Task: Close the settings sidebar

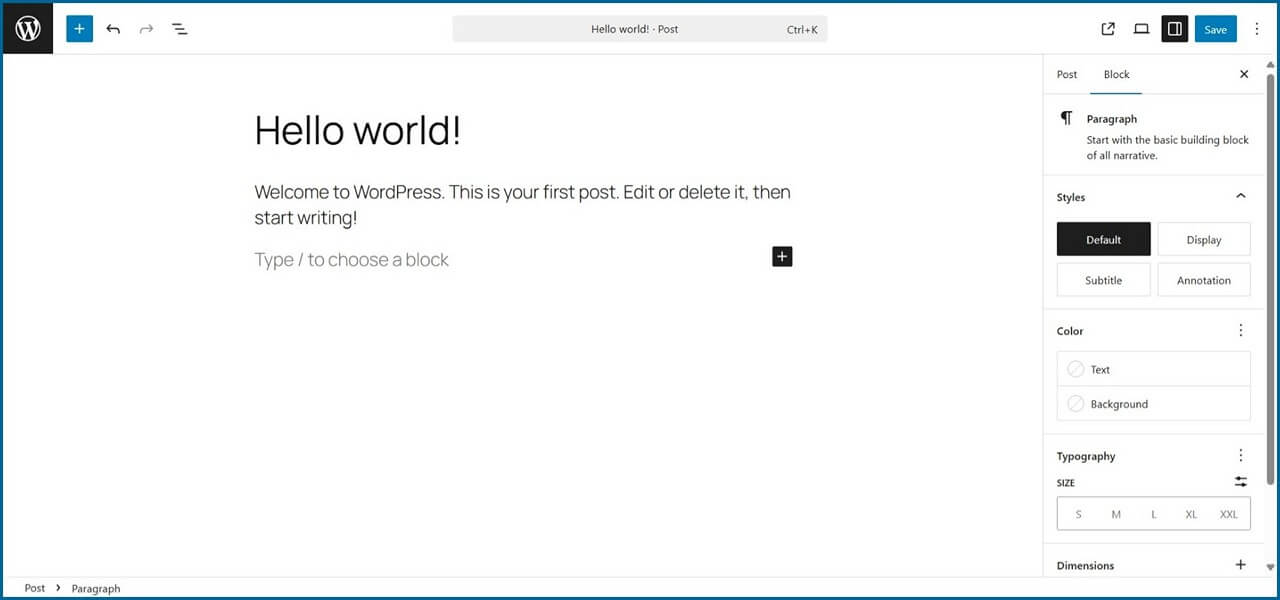Action: (1244, 74)
